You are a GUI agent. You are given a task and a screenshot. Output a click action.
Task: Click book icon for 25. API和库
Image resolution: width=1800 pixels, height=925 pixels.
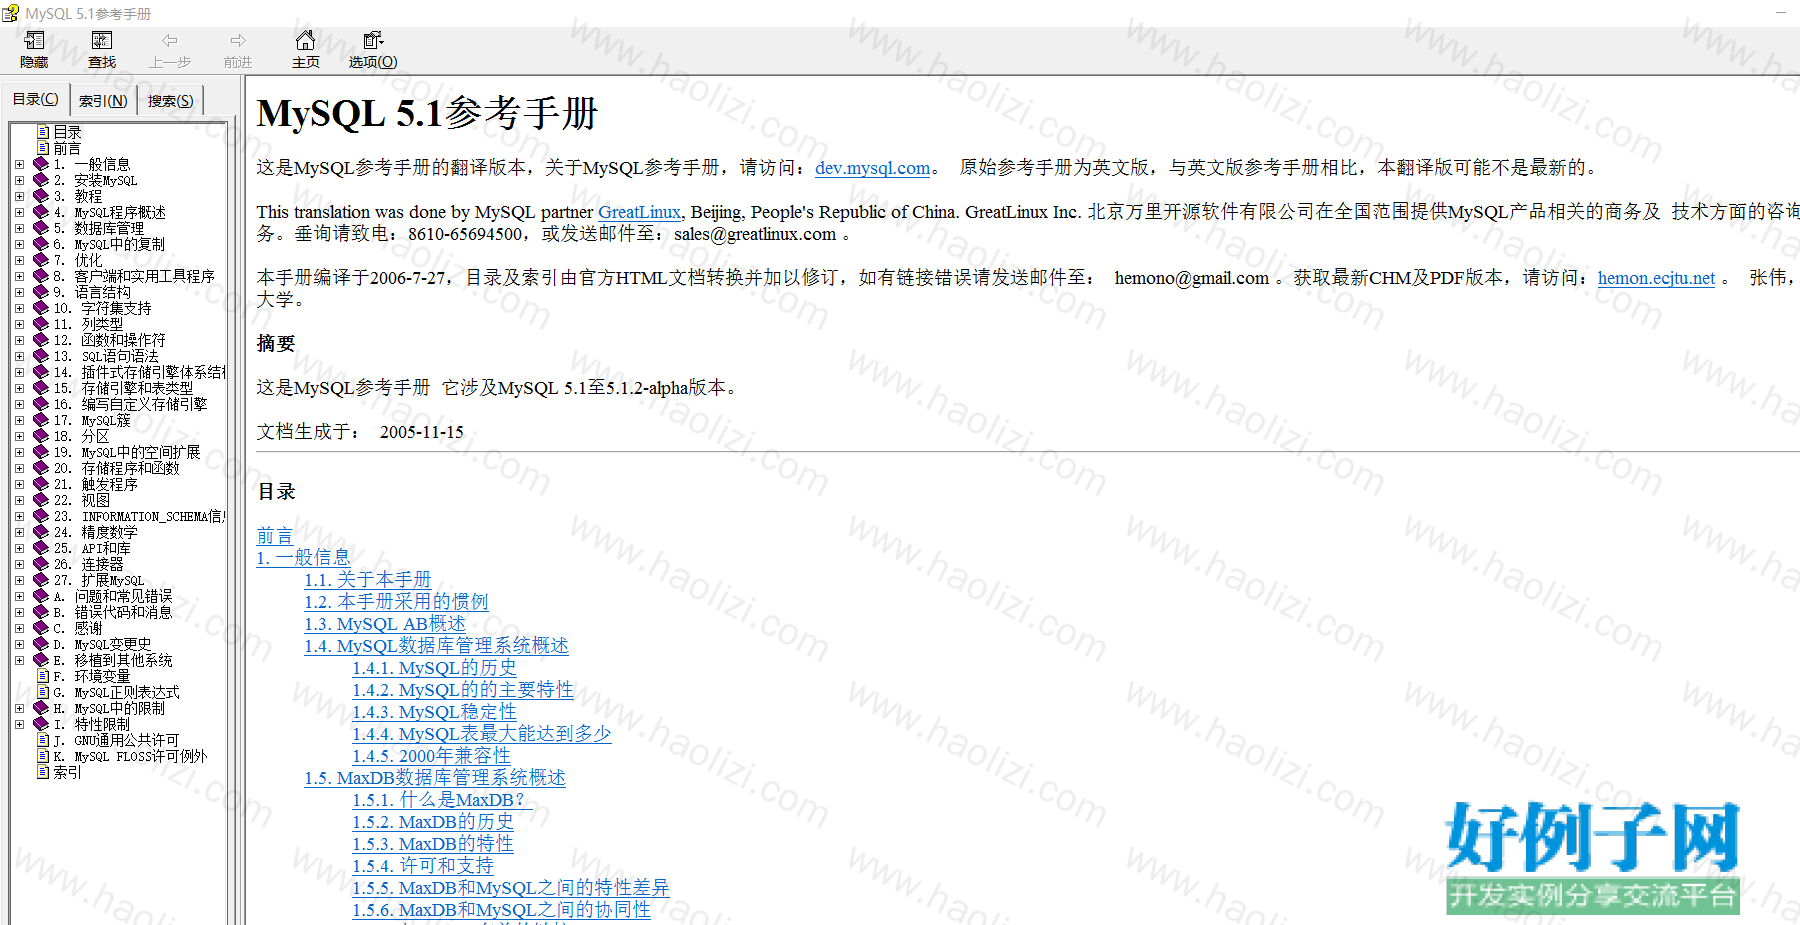[x=41, y=548]
